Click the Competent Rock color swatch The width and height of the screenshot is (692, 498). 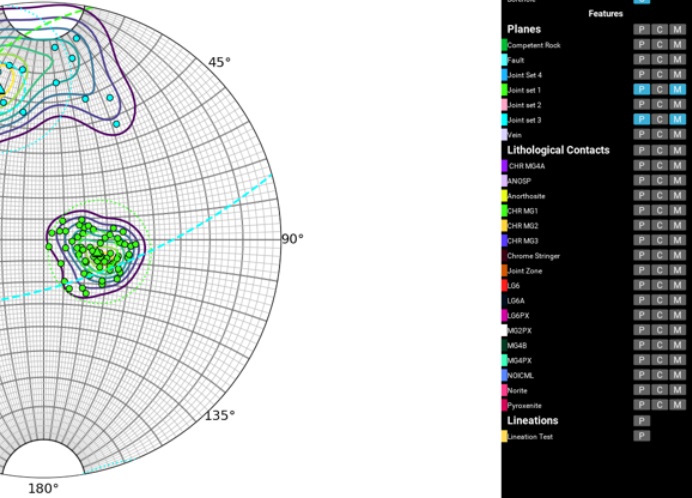[504, 45]
